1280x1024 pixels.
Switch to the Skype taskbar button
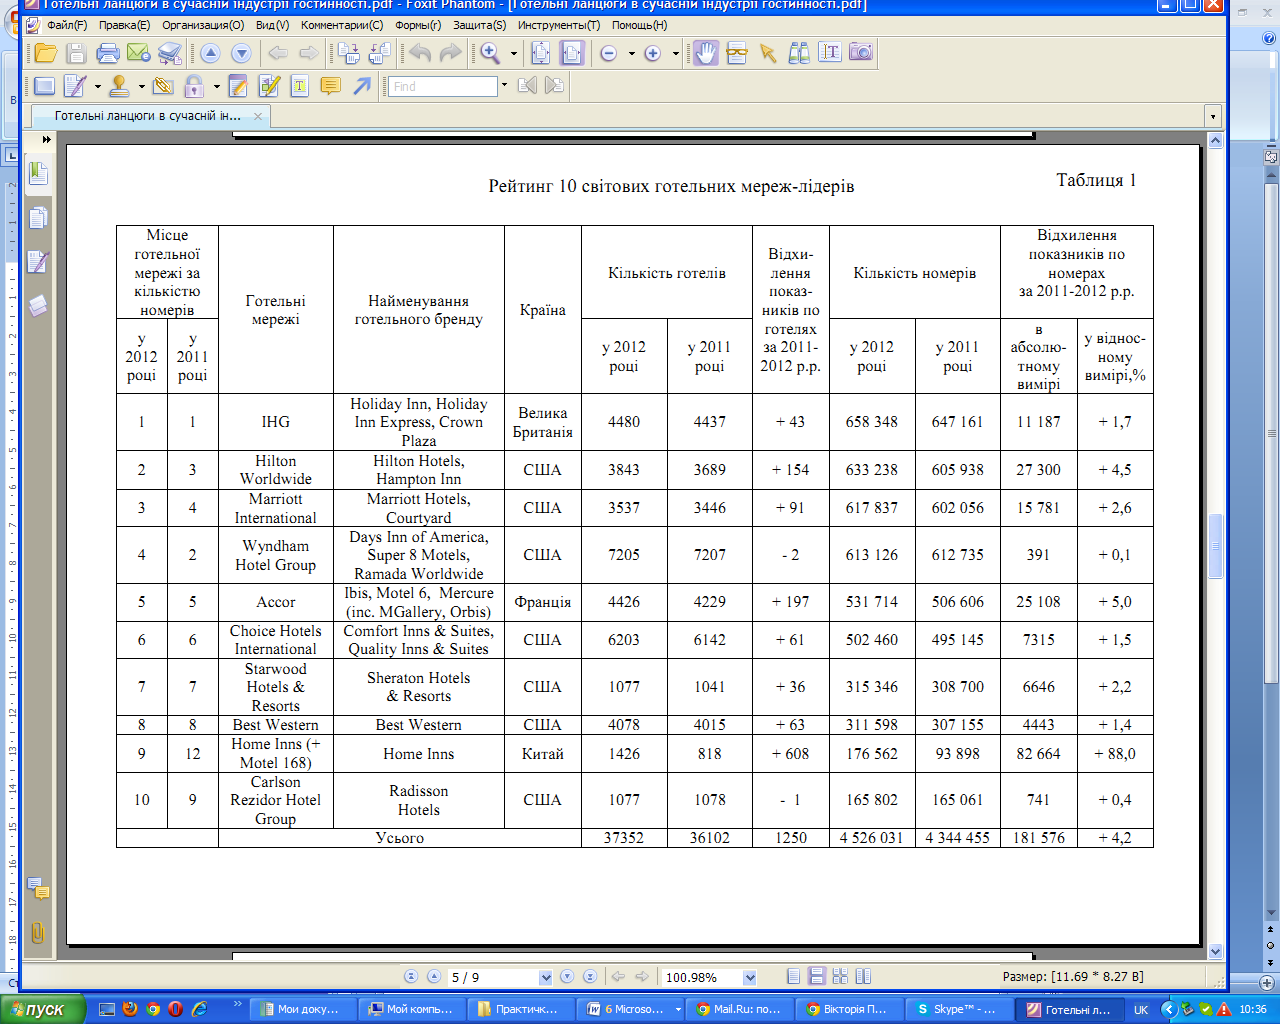point(958,1009)
